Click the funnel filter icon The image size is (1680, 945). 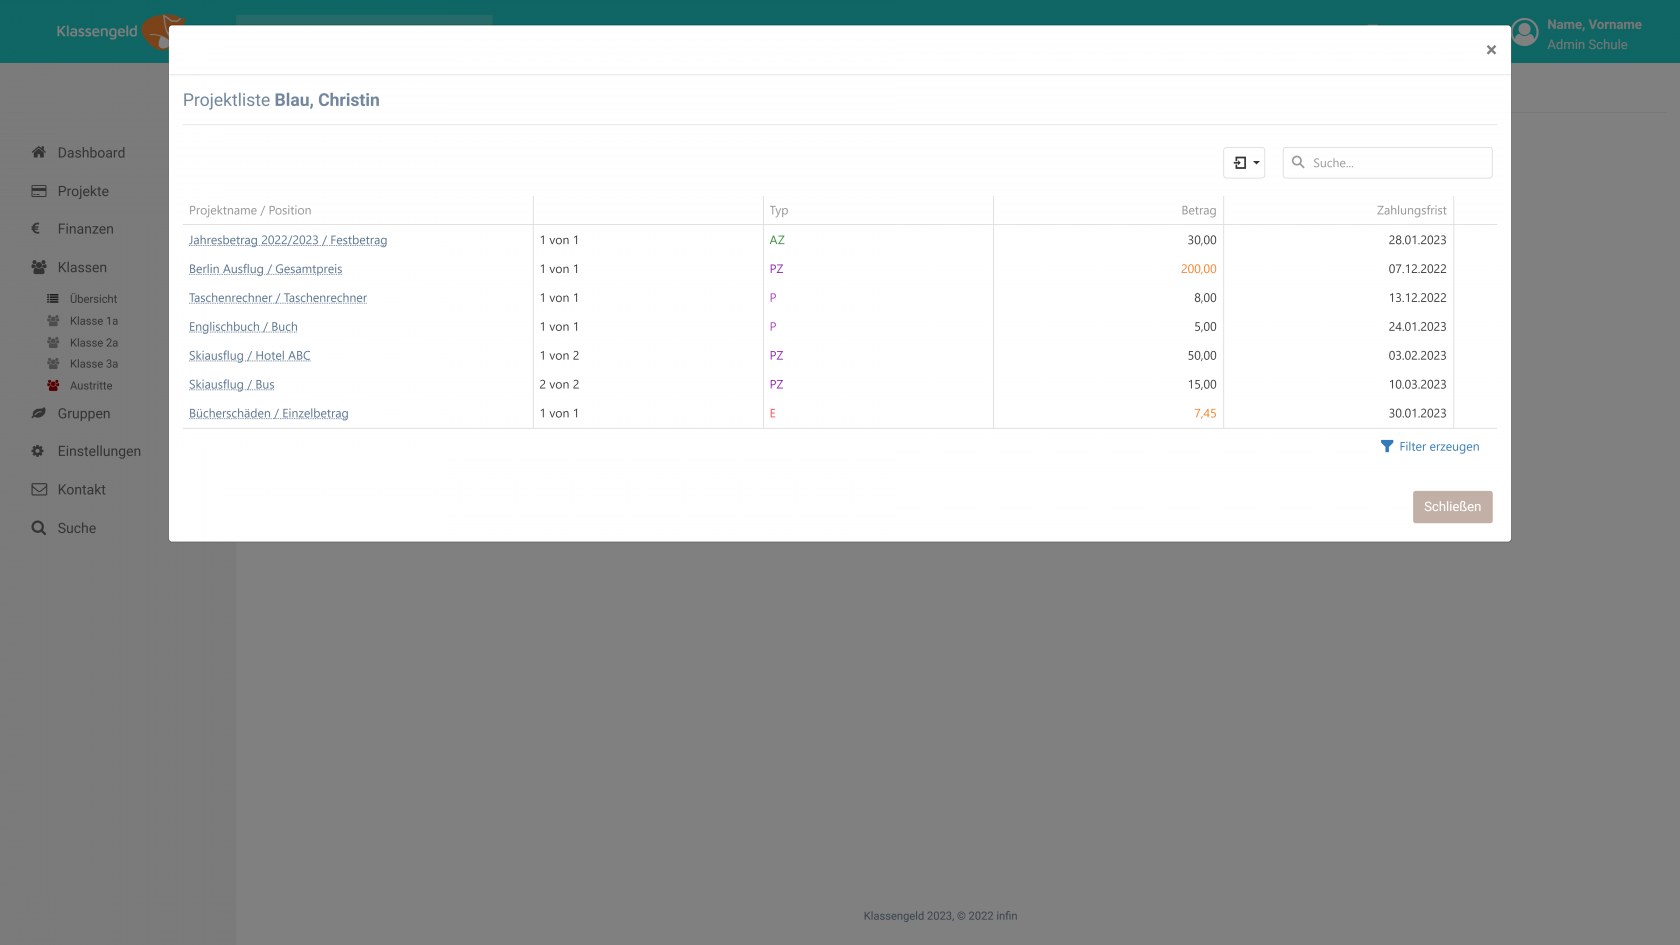pyautogui.click(x=1387, y=447)
